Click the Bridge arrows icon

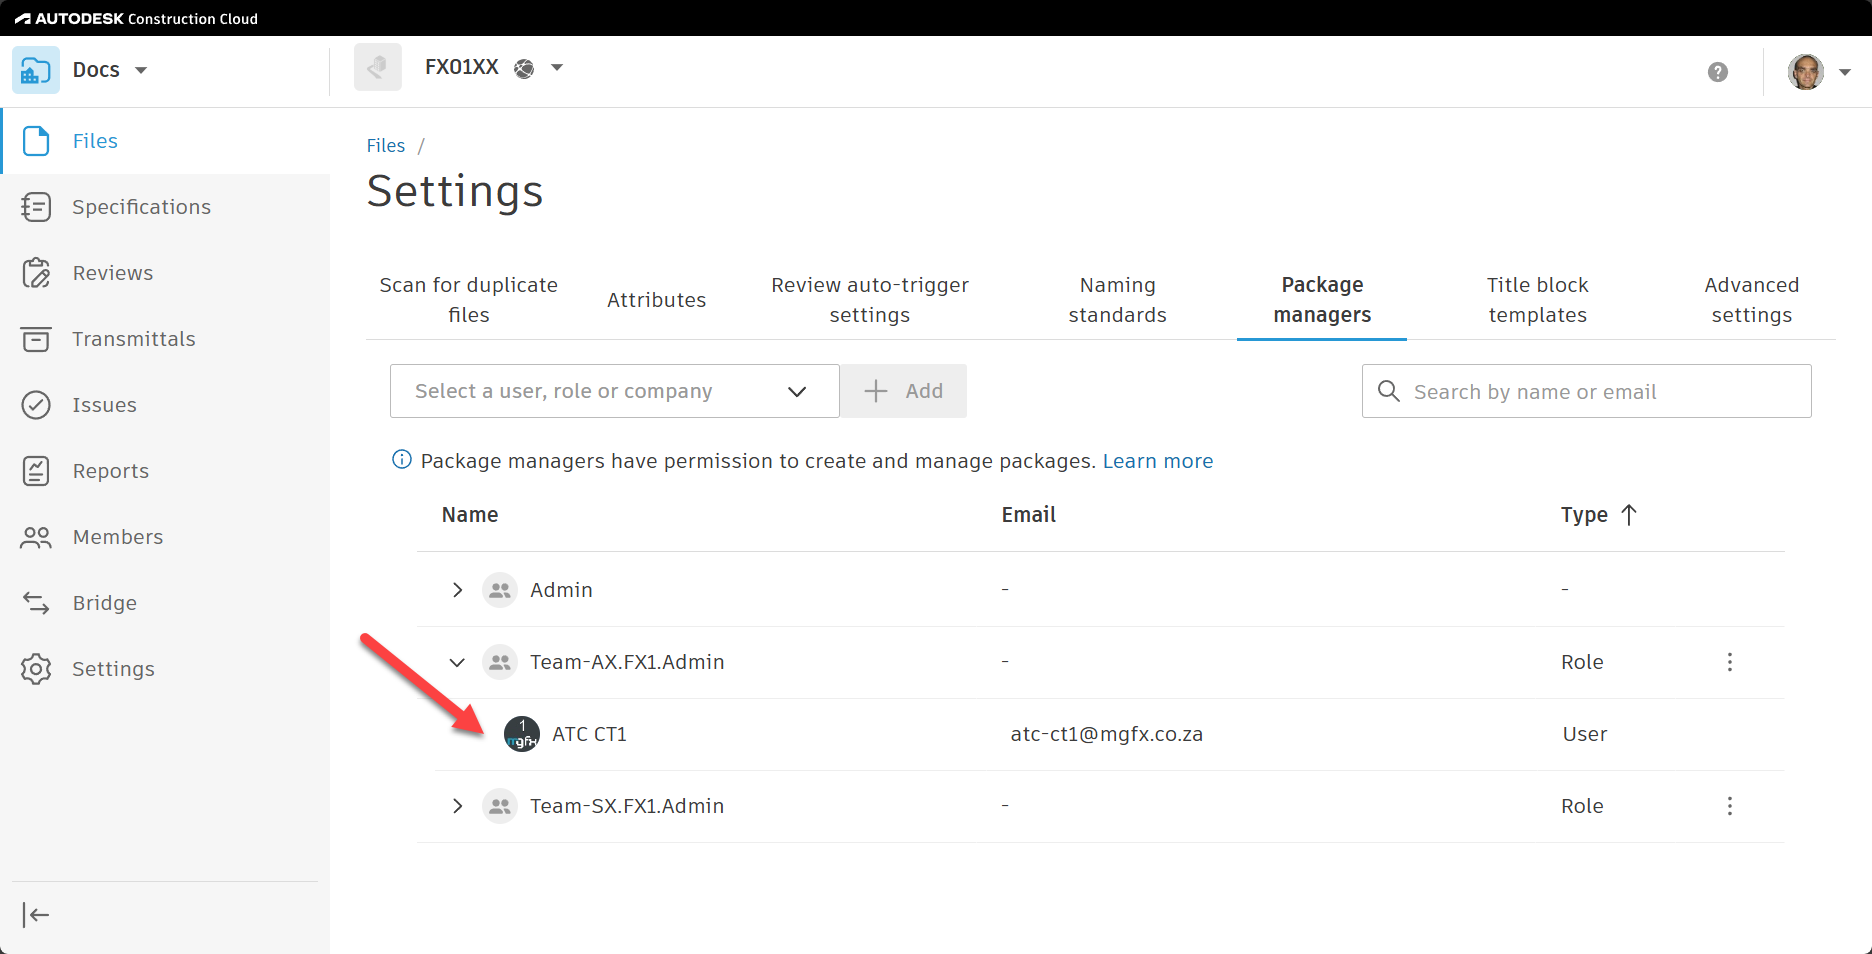point(36,603)
